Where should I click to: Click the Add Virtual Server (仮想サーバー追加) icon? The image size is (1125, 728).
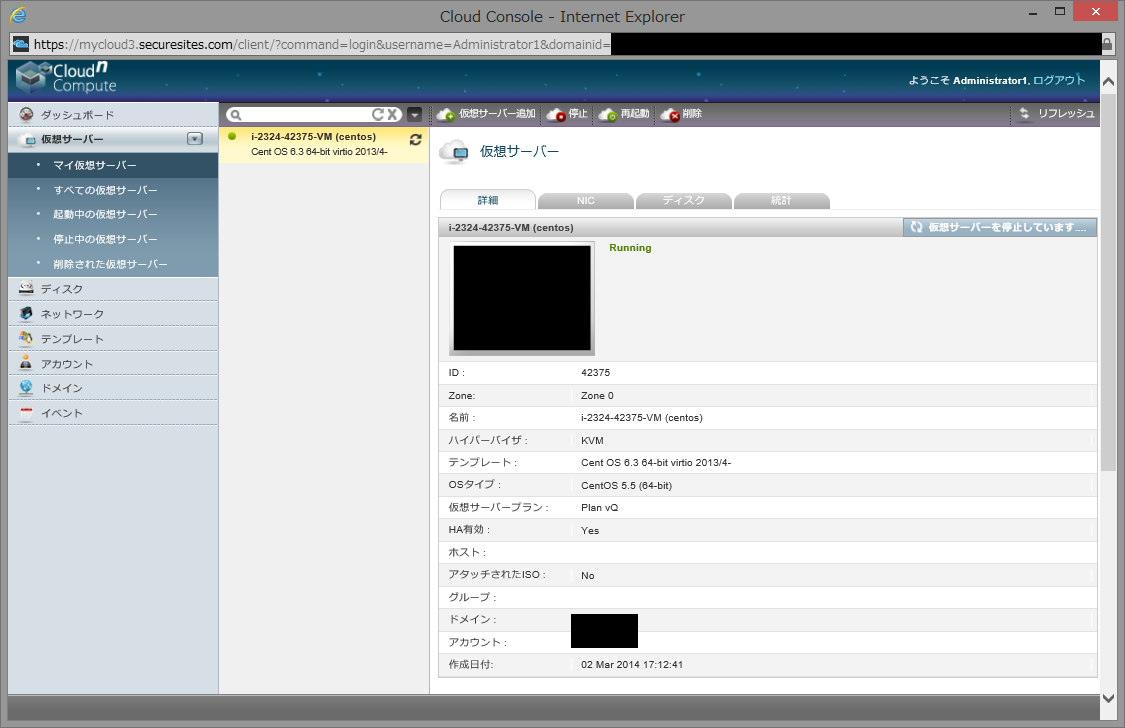tap(446, 115)
